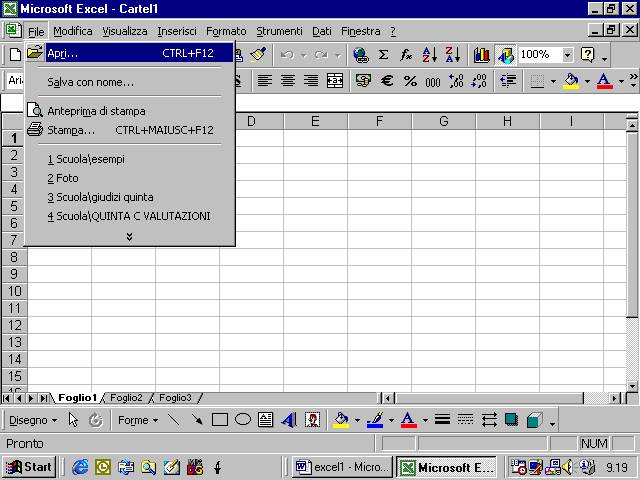This screenshot has height=480, width=640.
Task: Click the Format Painter brush icon
Action: tap(258, 55)
